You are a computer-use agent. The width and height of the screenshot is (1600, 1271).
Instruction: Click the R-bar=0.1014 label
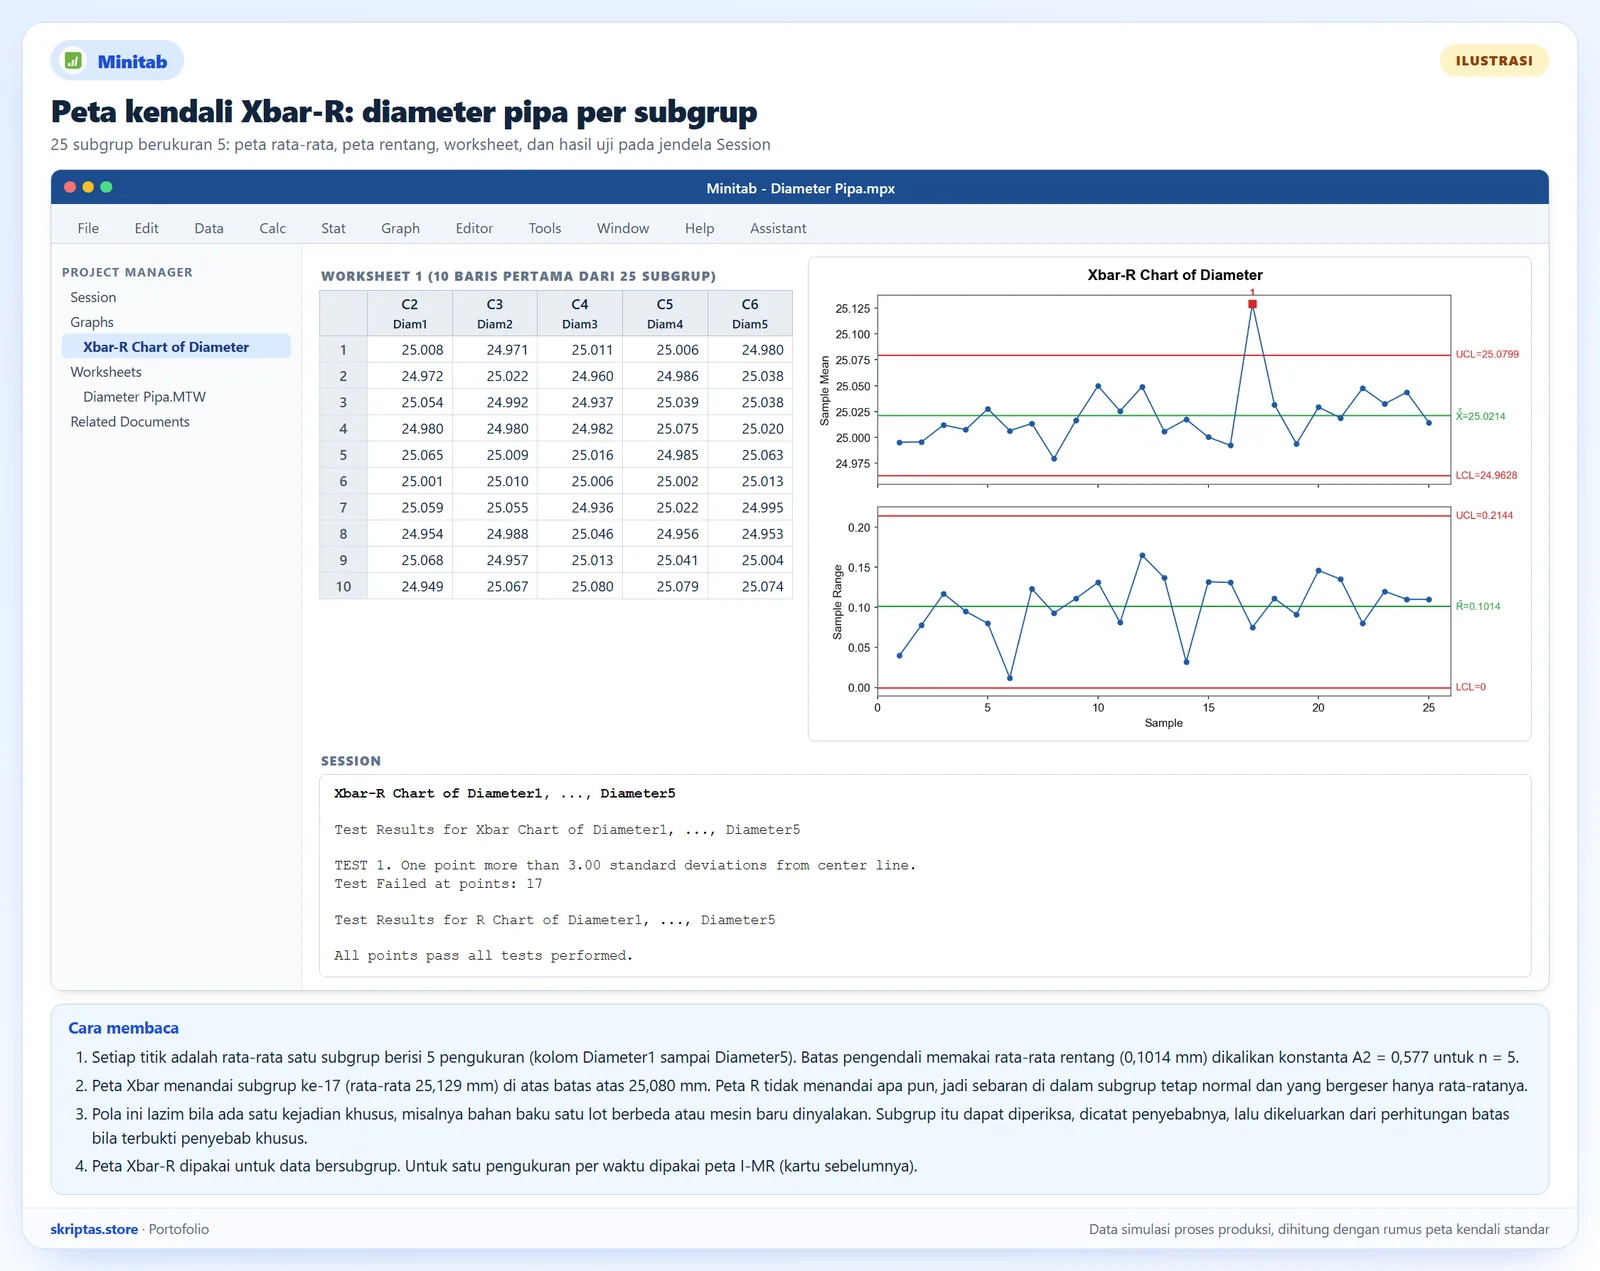pos(1478,606)
